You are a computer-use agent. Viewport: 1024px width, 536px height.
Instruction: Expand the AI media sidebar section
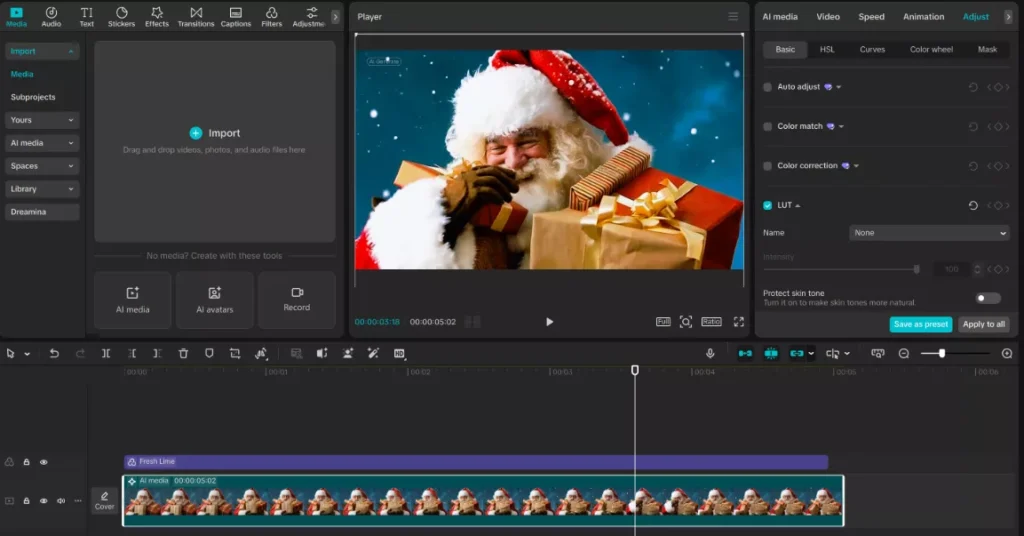click(x=42, y=143)
